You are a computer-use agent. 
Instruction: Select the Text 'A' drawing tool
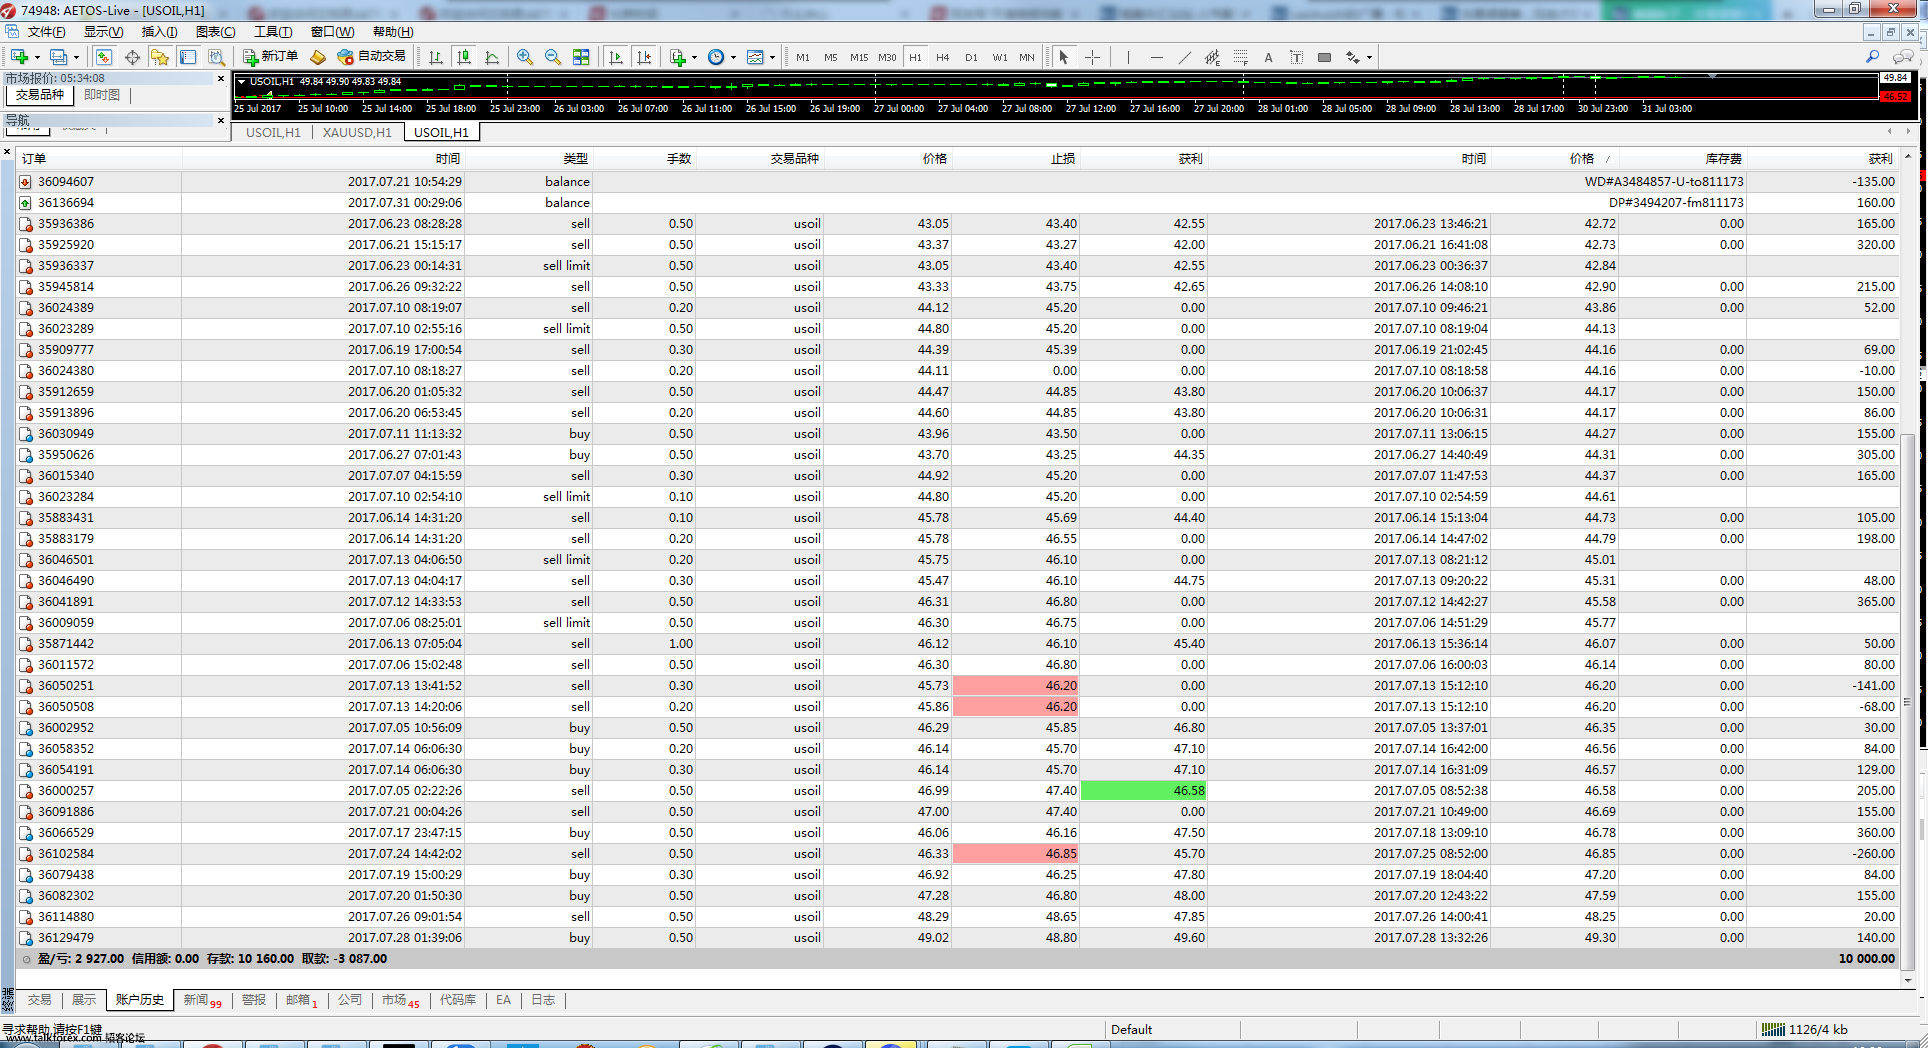click(x=1268, y=57)
